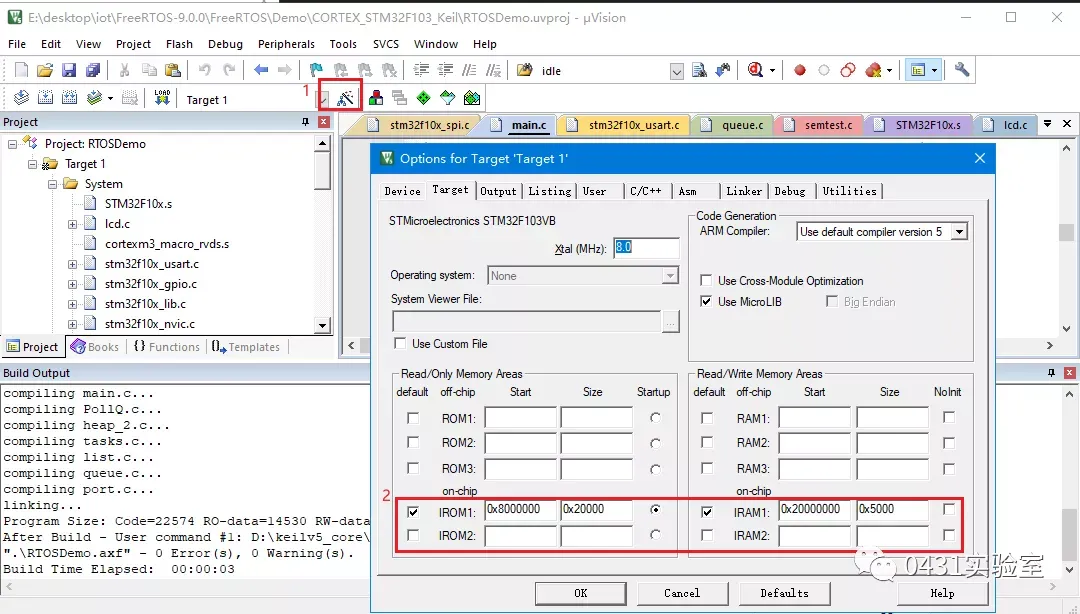Click the Save All icon

click(x=92, y=70)
